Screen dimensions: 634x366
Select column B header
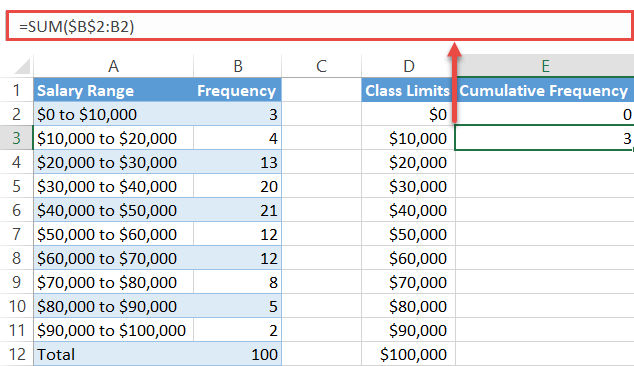pos(238,66)
